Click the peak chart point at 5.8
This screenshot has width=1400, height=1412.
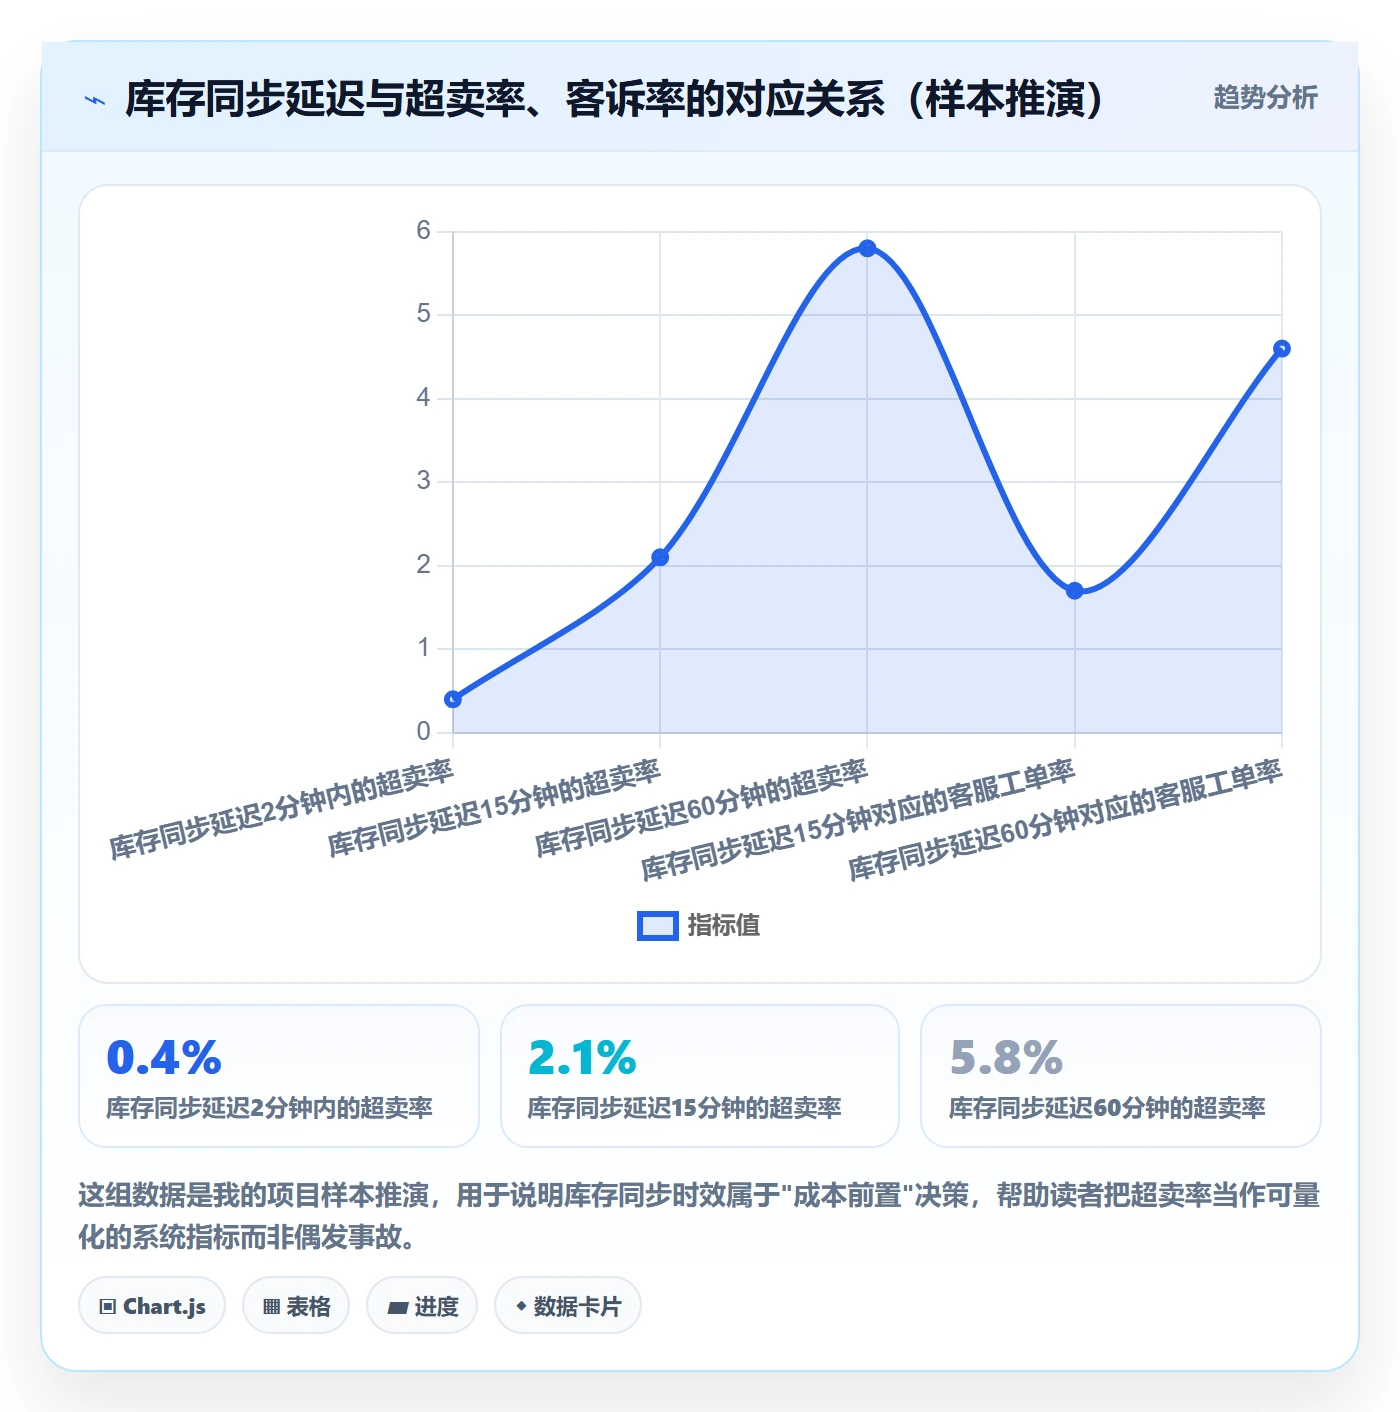click(867, 248)
